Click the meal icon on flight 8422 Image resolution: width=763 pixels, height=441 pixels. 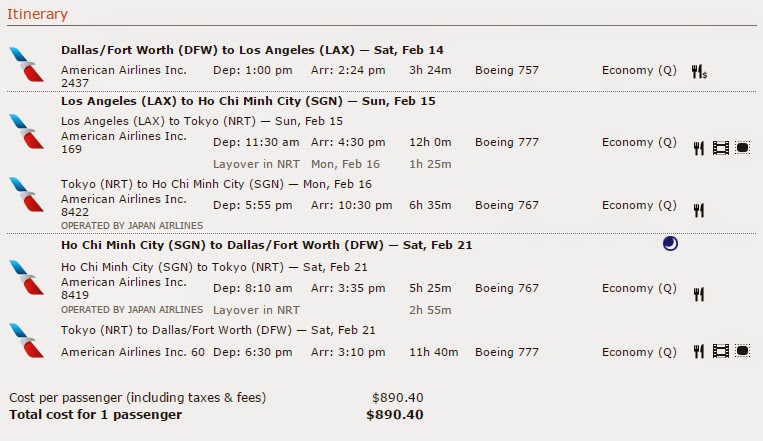[x=699, y=211]
